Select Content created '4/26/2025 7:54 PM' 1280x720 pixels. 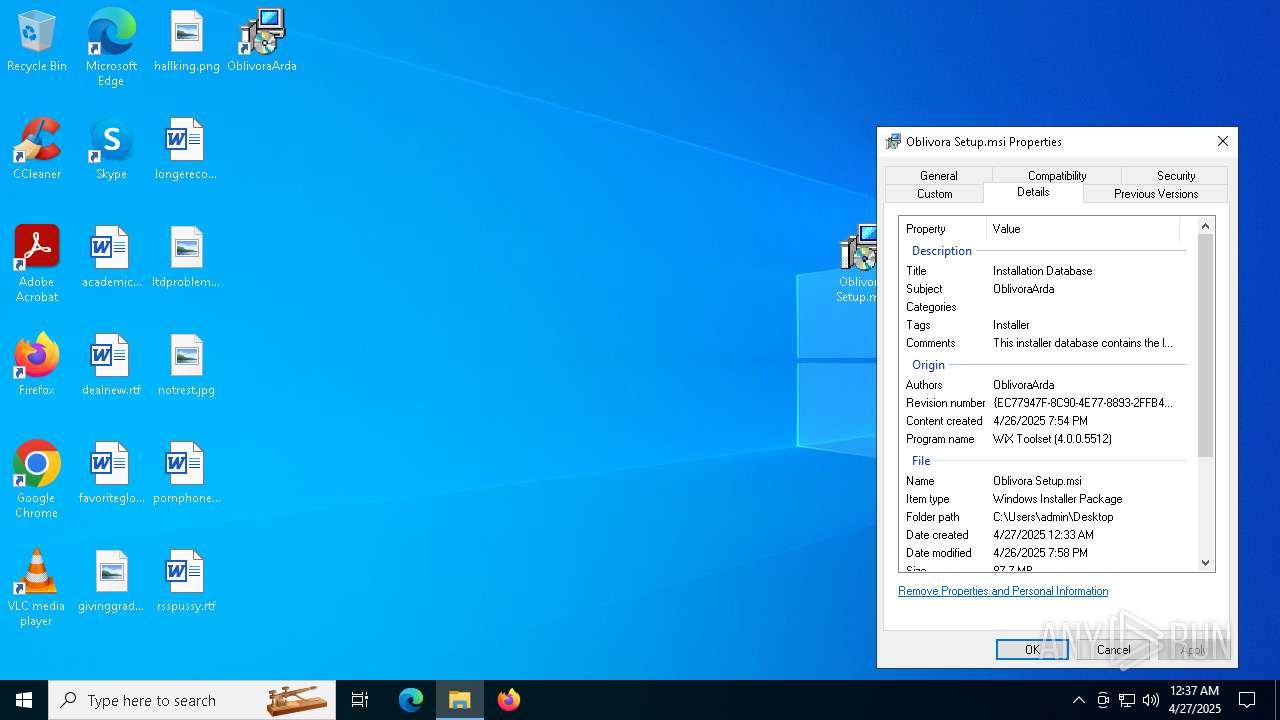tap(1040, 421)
